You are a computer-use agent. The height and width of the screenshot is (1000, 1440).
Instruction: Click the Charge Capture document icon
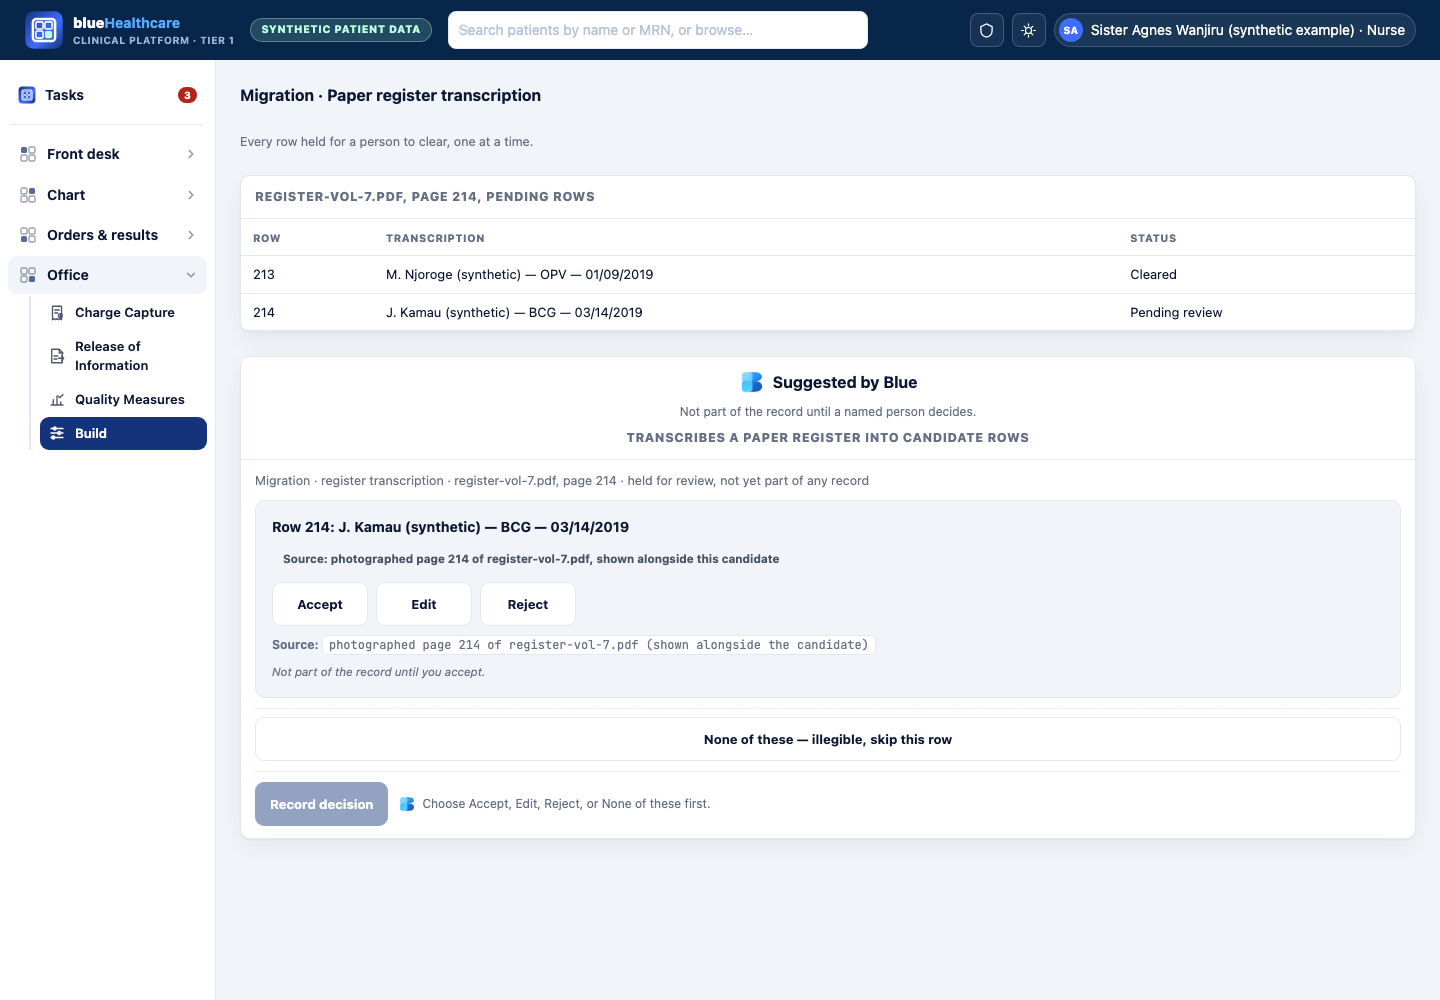click(x=58, y=313)
